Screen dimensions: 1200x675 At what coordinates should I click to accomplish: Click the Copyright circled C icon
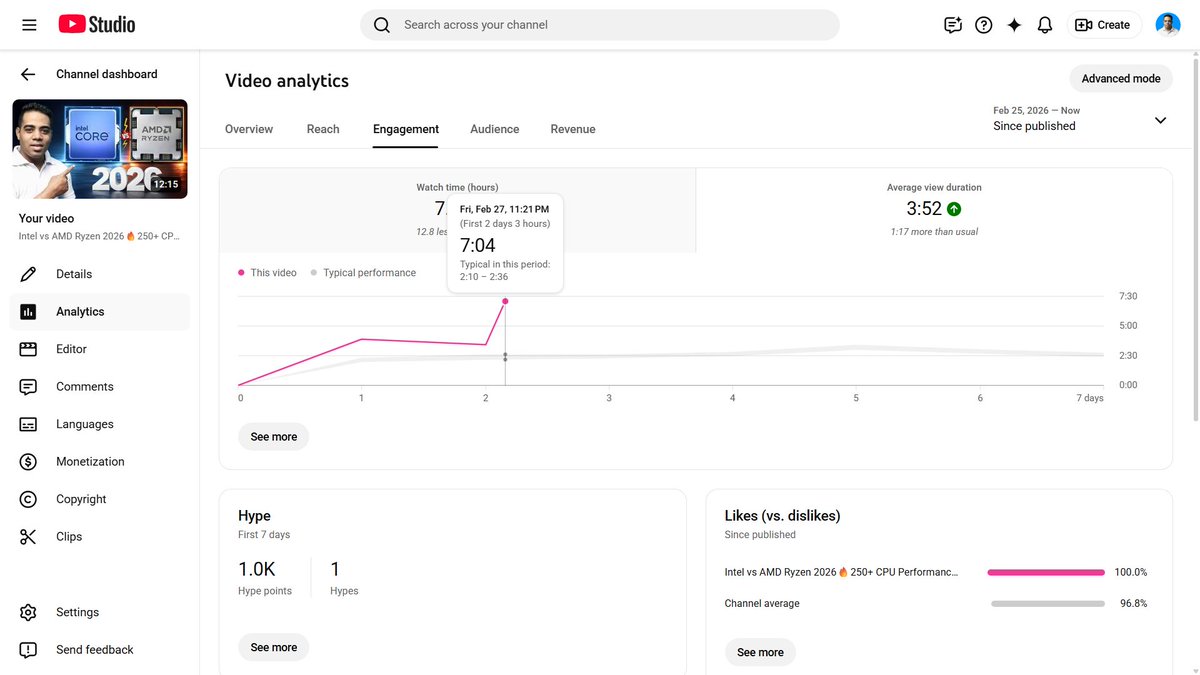pos(28,499)
